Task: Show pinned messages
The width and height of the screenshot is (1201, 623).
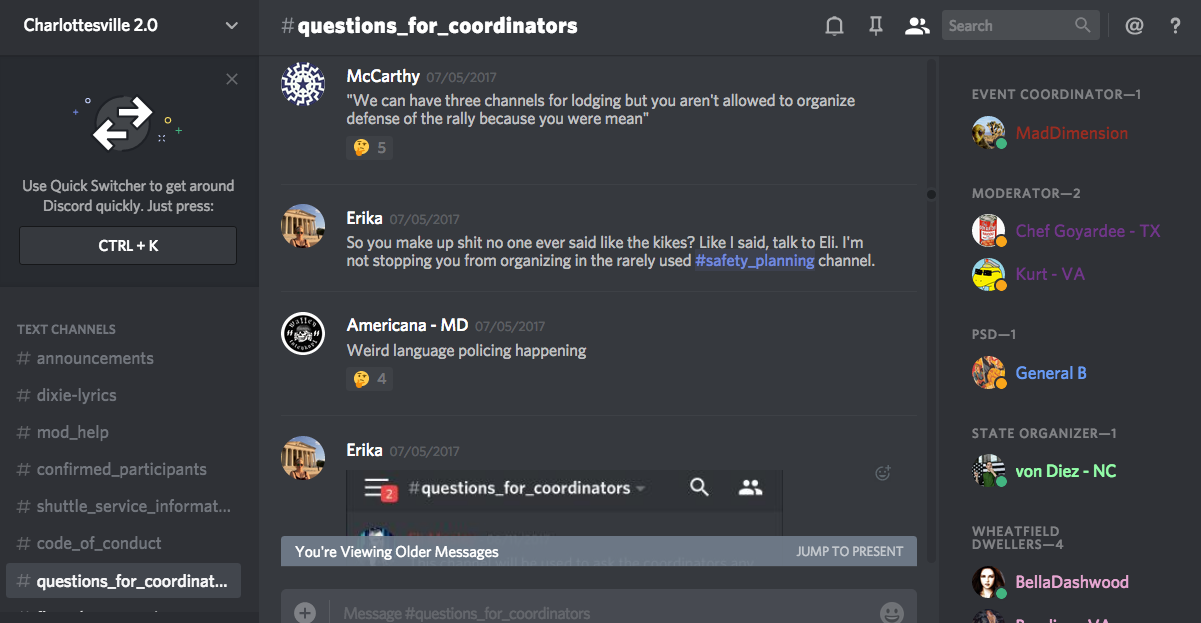Action: coord(875,27)
